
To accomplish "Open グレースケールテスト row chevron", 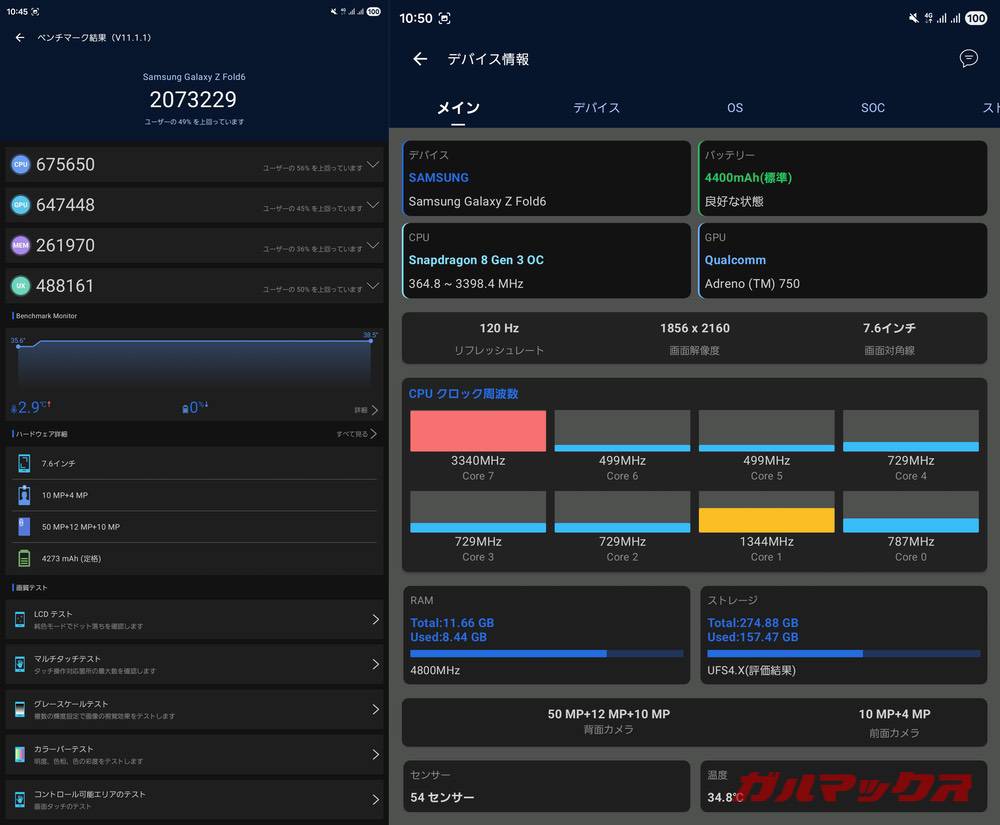I will pyautogui.click(x=375, y=709).
